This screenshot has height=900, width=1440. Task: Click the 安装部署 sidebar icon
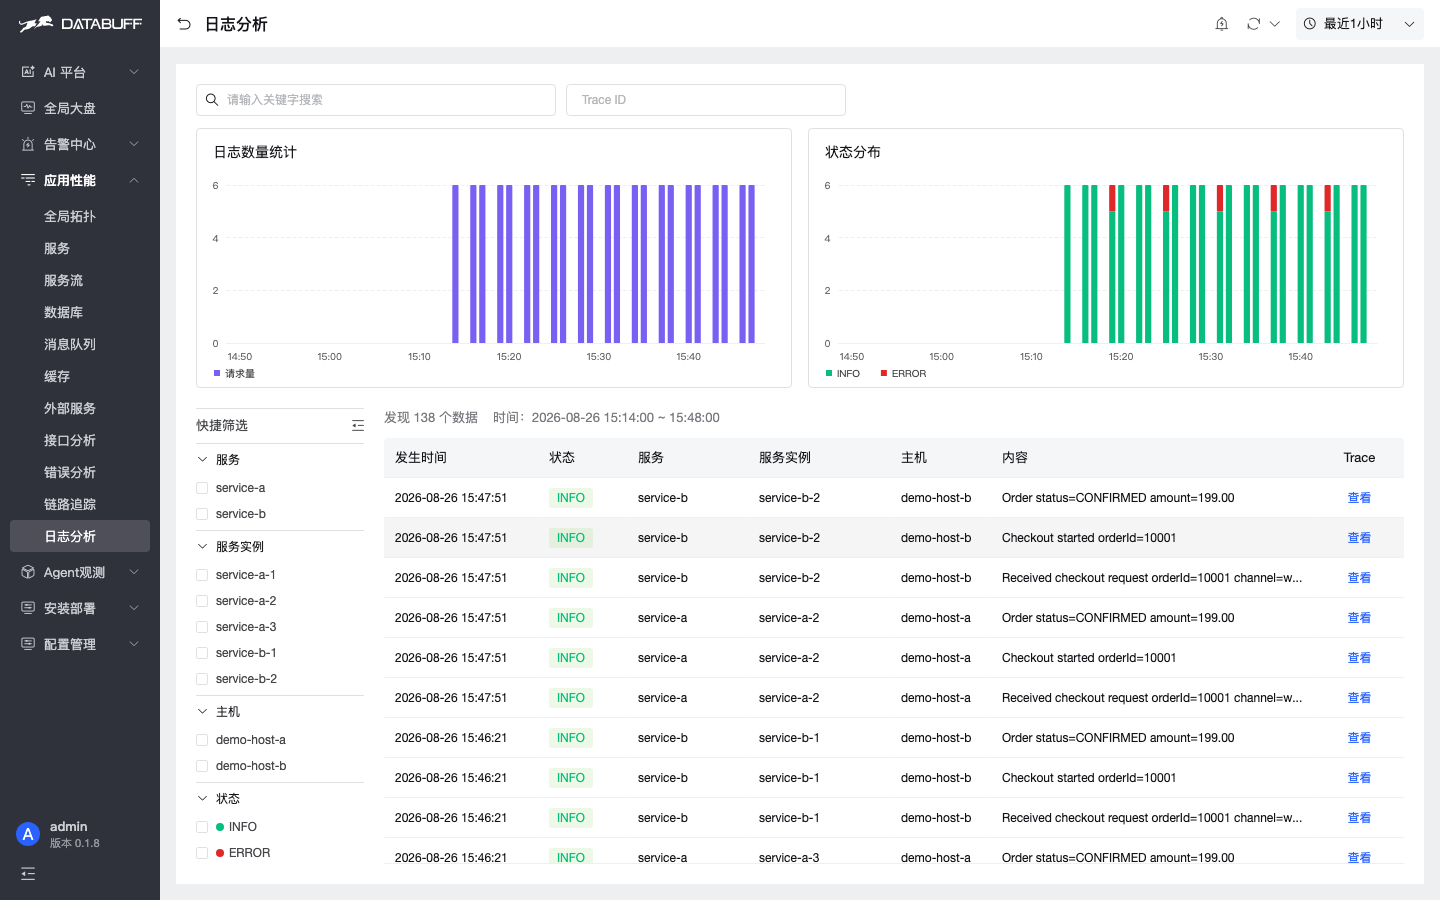pyautogui.click(x=28, y=608)
